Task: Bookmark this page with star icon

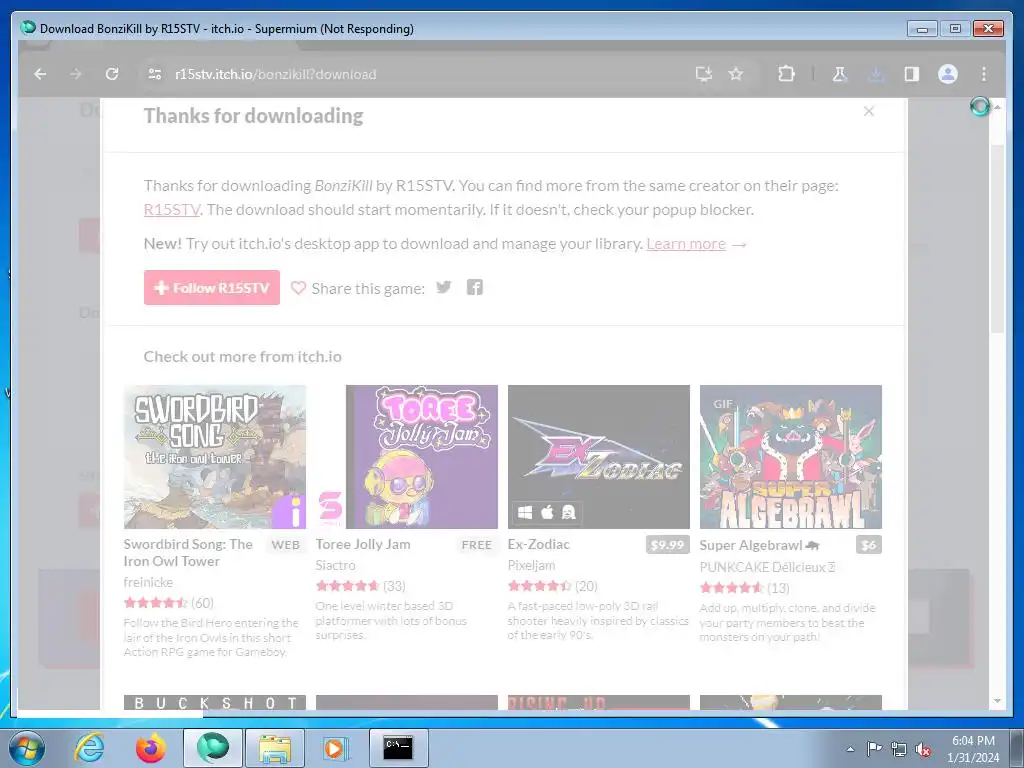Action: tap(736, 74)
